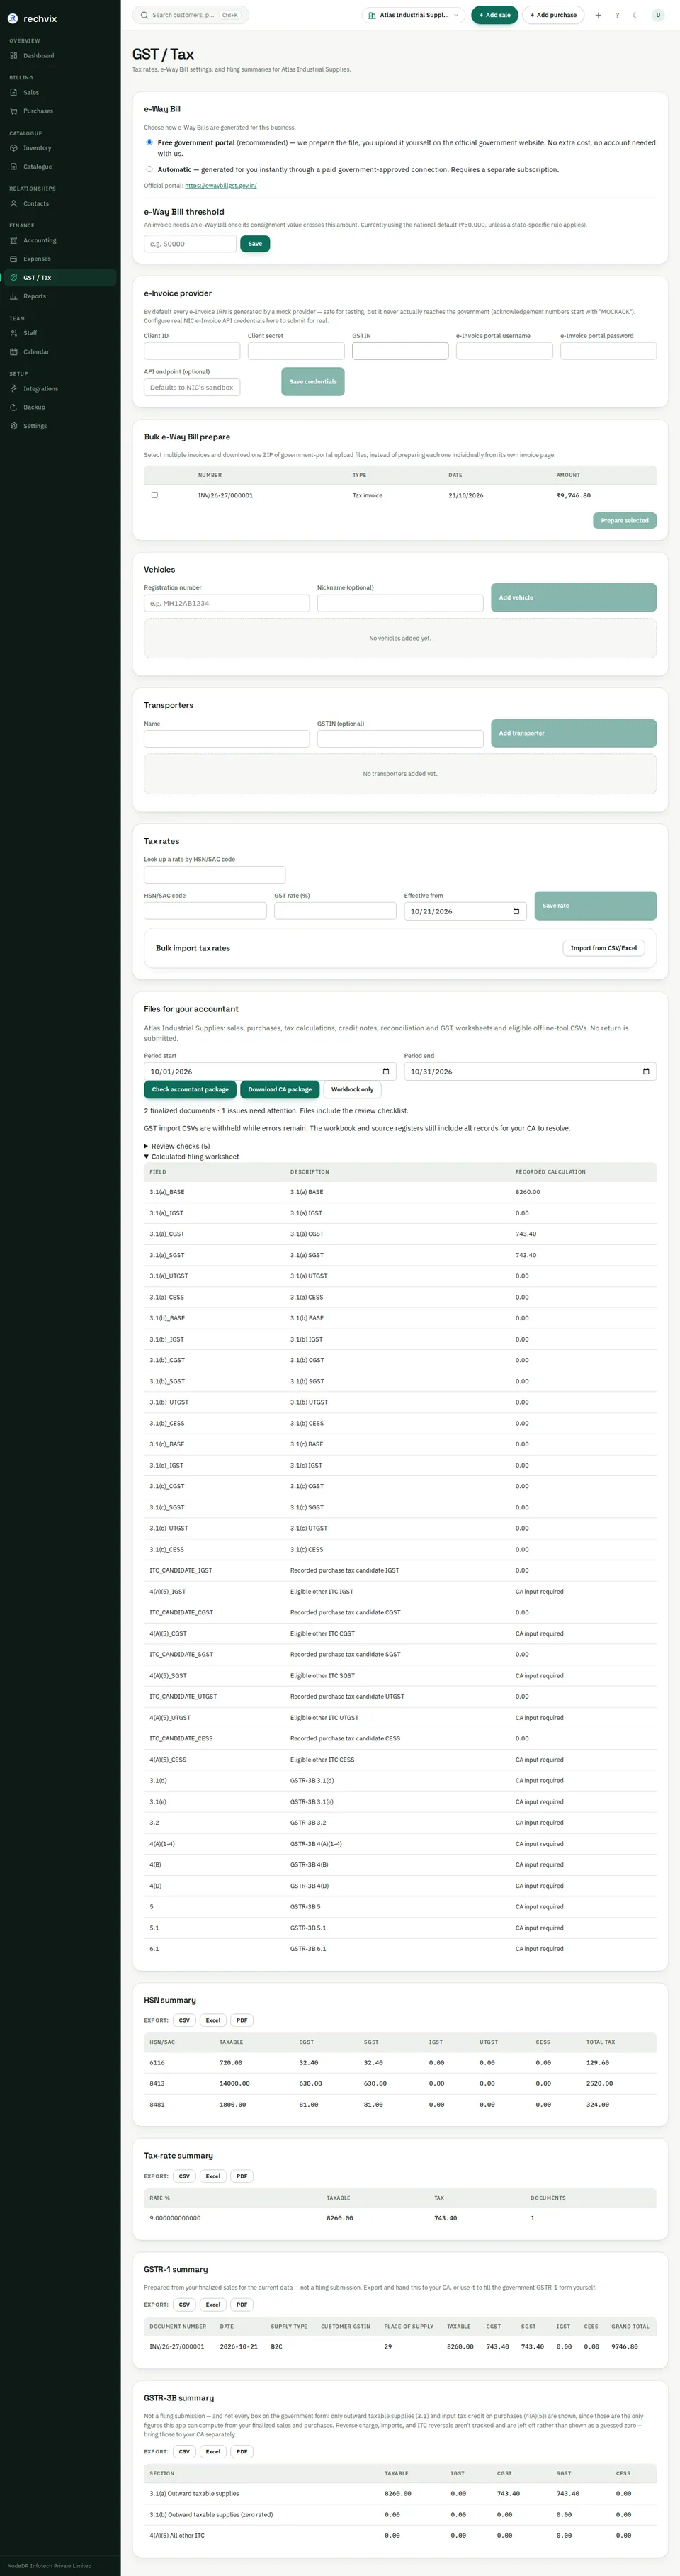Click the Add purchase button

tap(553, 15)
